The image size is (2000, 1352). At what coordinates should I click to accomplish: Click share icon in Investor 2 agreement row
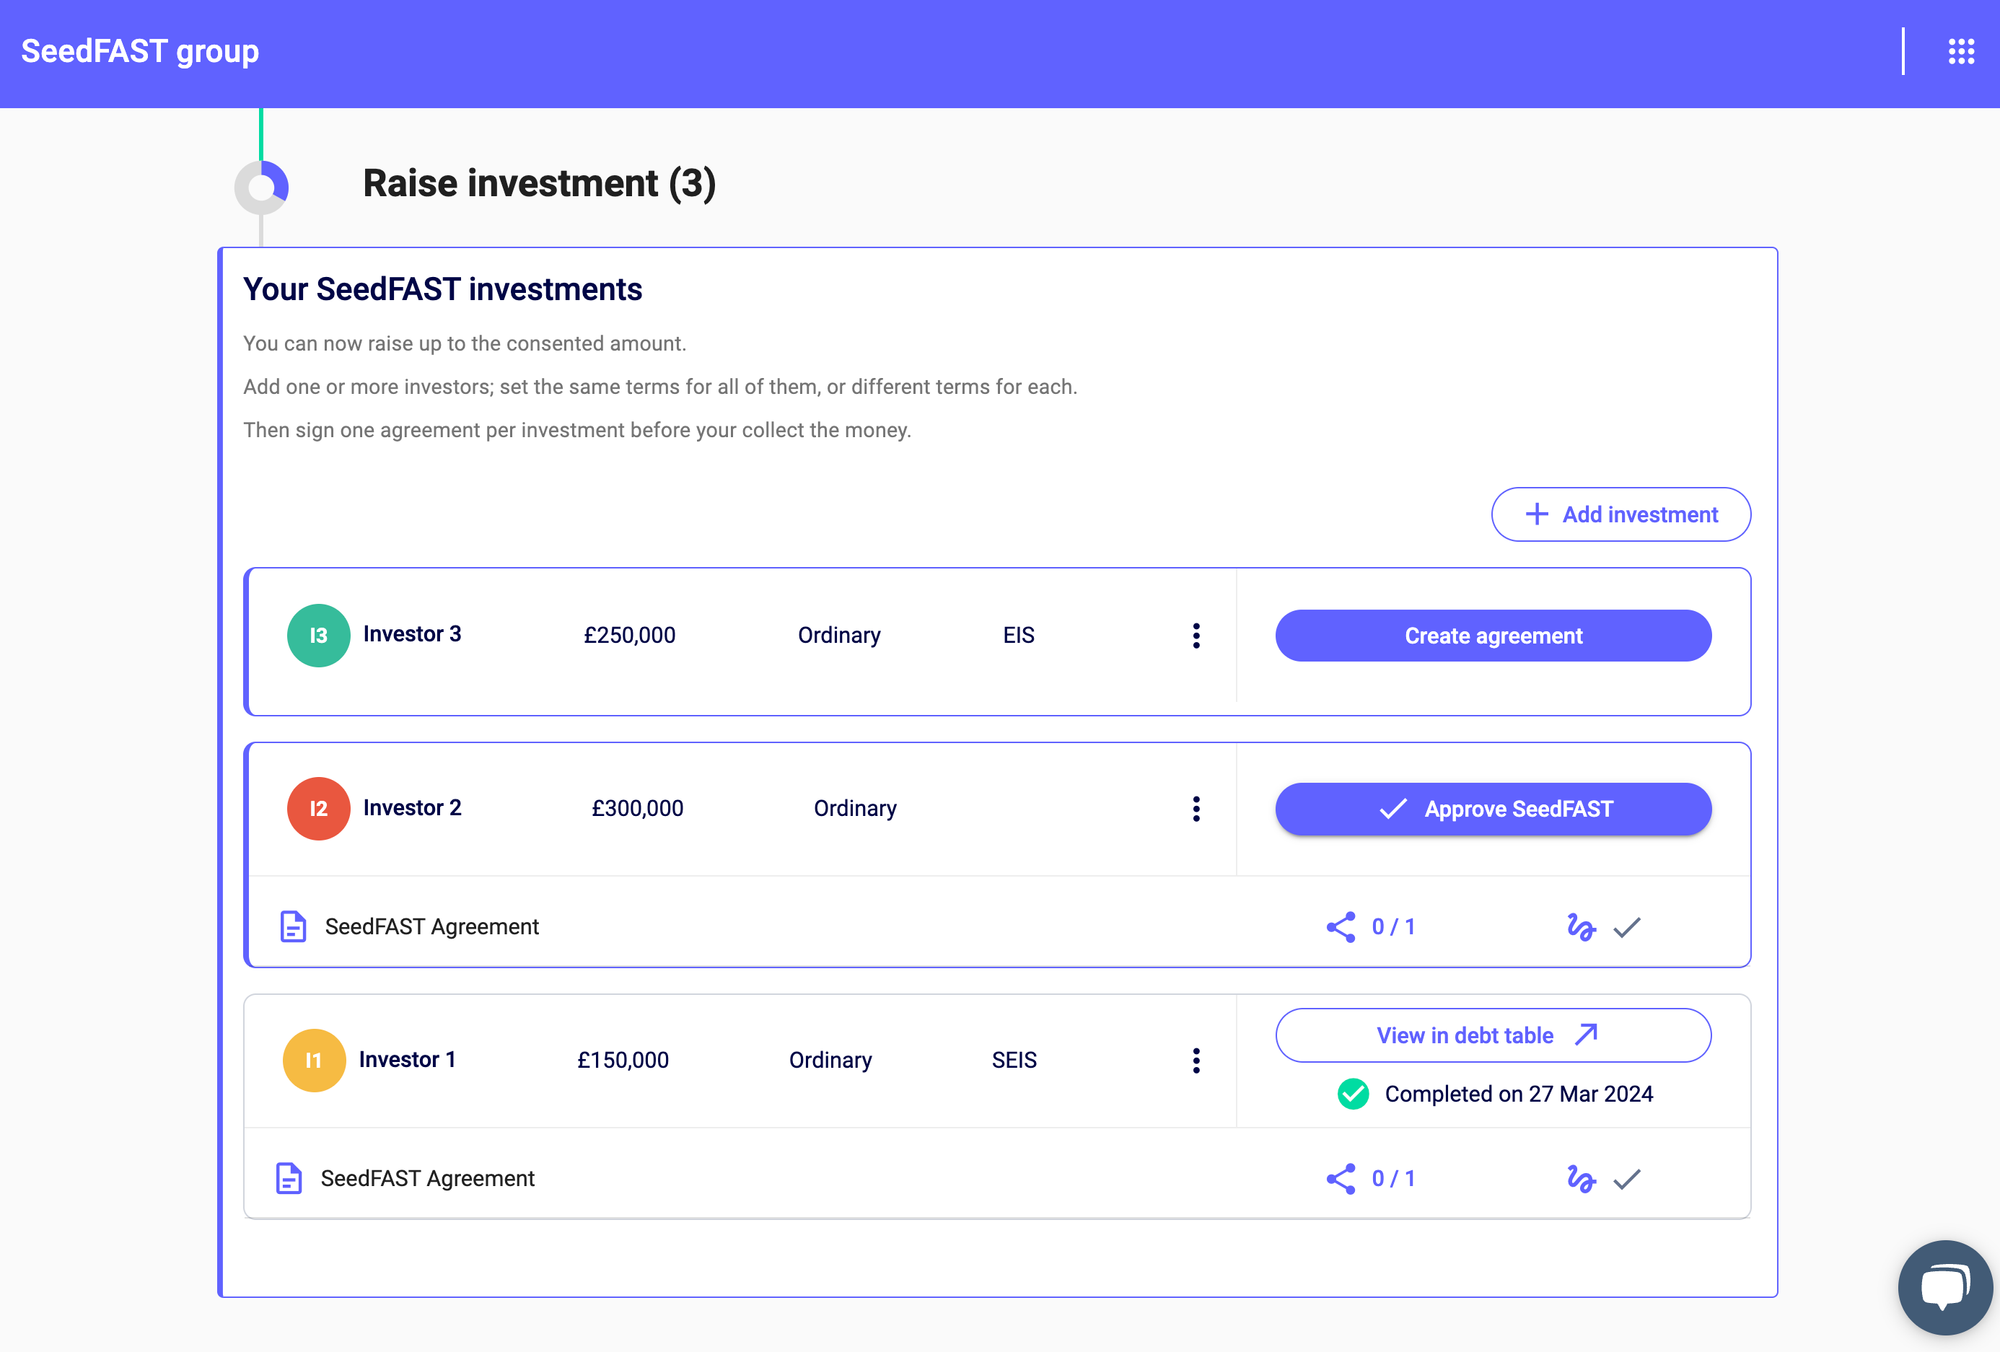pos(1341,927)
